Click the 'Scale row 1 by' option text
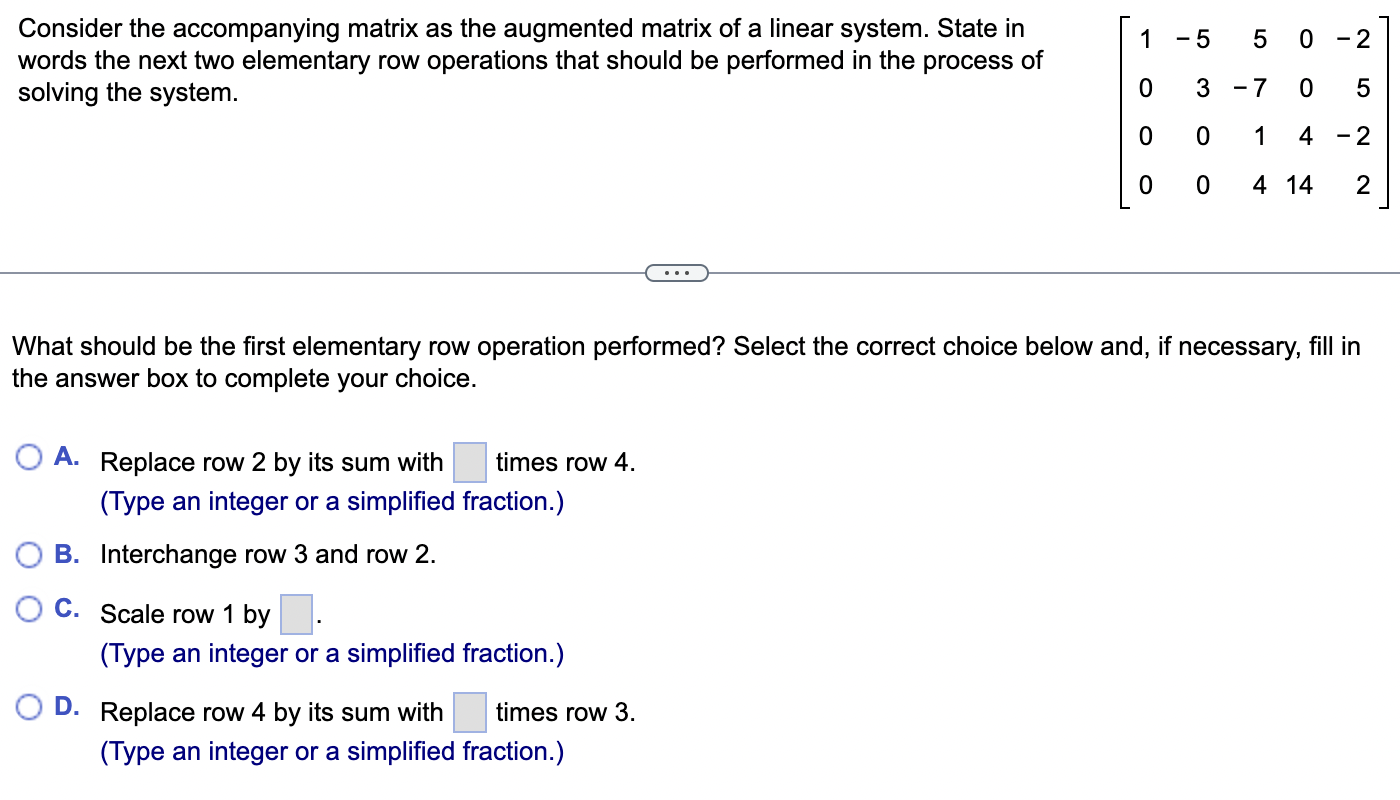This screenshot has height=800, width=1400. [186, 614]
